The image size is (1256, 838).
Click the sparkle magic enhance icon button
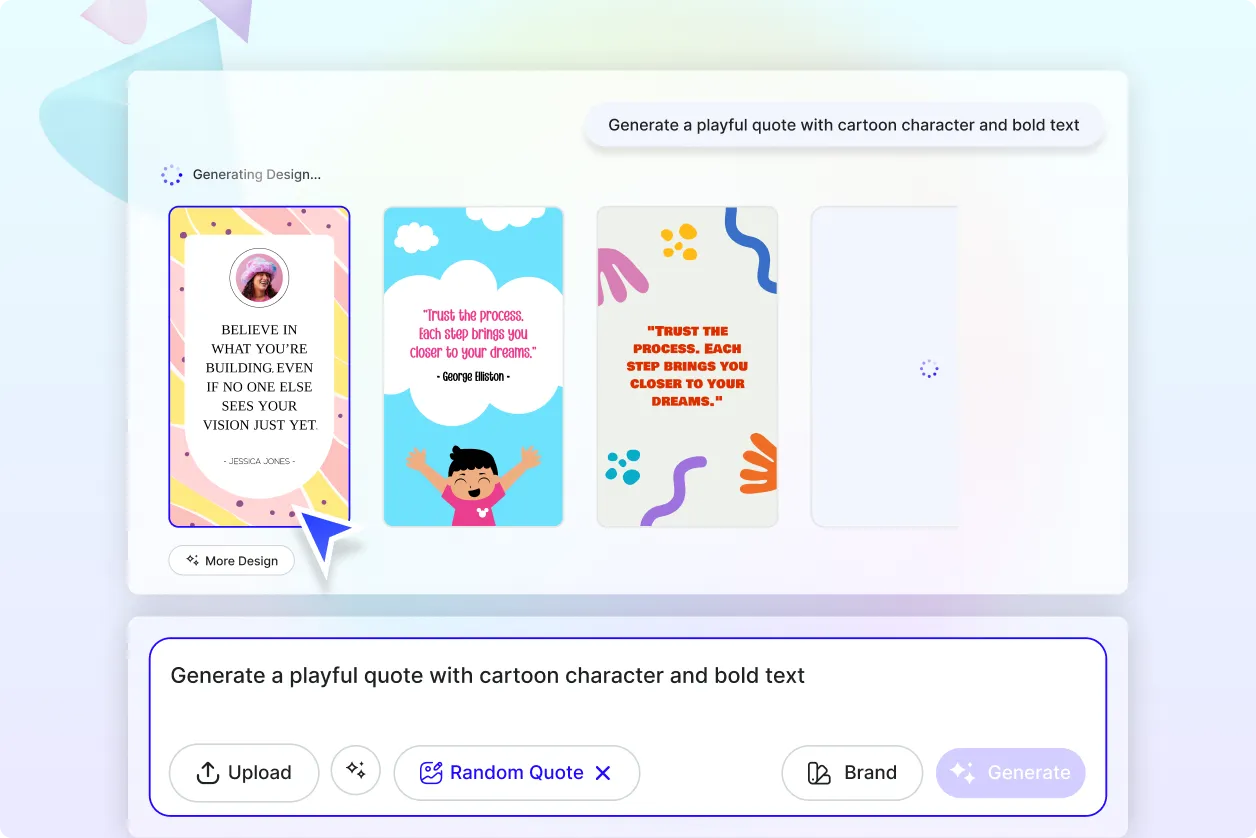click(x=356, y=770)
